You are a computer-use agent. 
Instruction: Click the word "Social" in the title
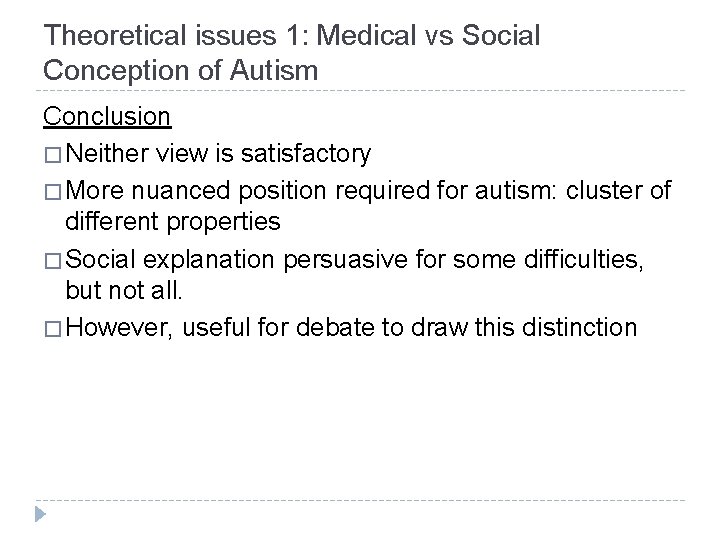tap(502, 37)
